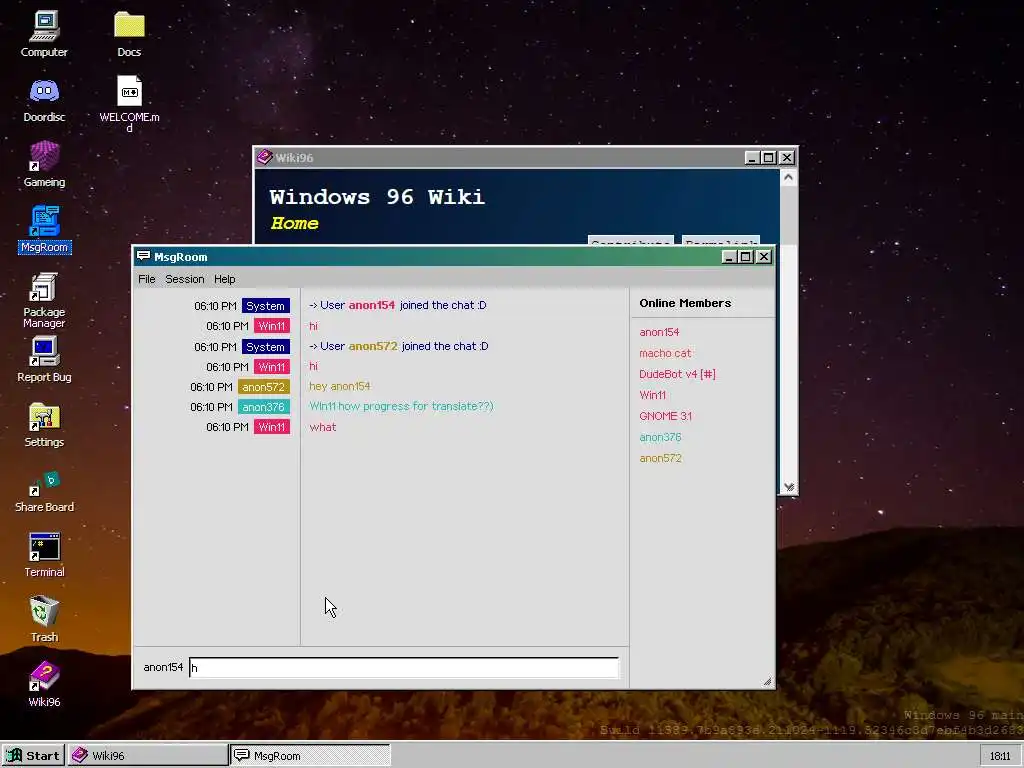1024x768 pixels.
Task: Open the WELCOME.md file icon
Action: click(x=129, y=103)
